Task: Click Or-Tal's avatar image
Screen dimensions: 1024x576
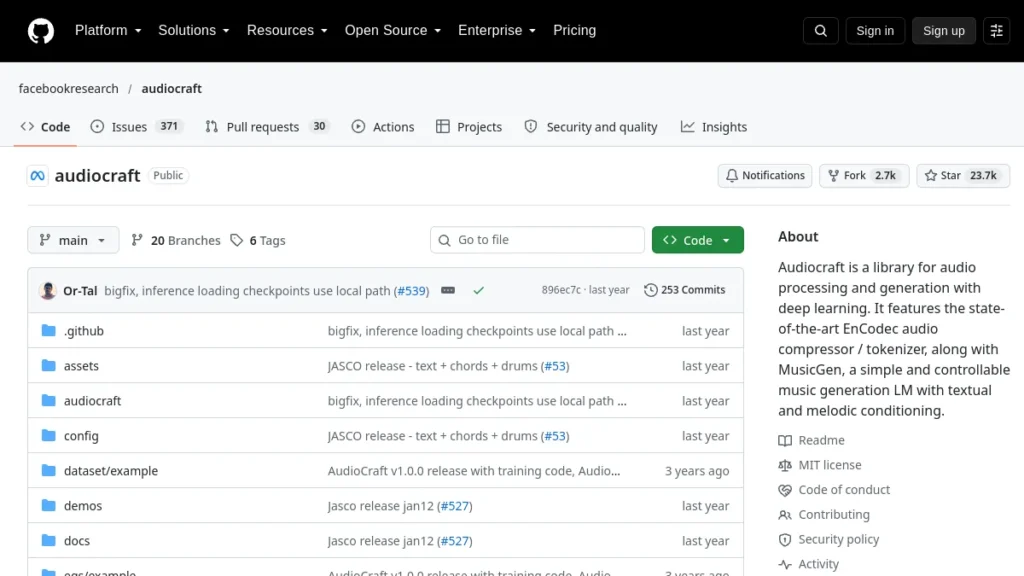Action: (48, 291)
